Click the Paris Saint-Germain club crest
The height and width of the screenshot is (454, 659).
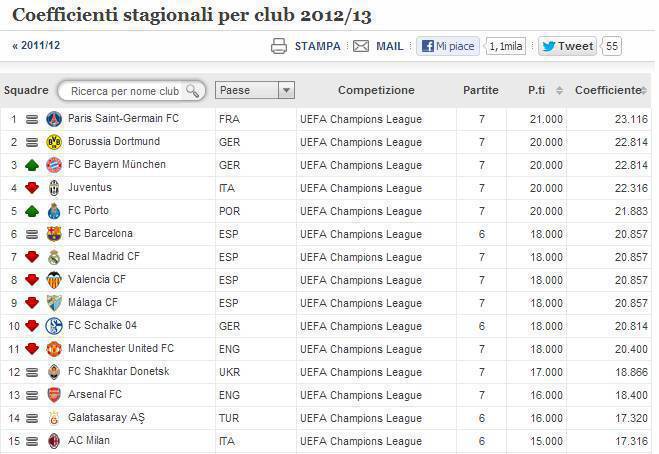point(54,119)
